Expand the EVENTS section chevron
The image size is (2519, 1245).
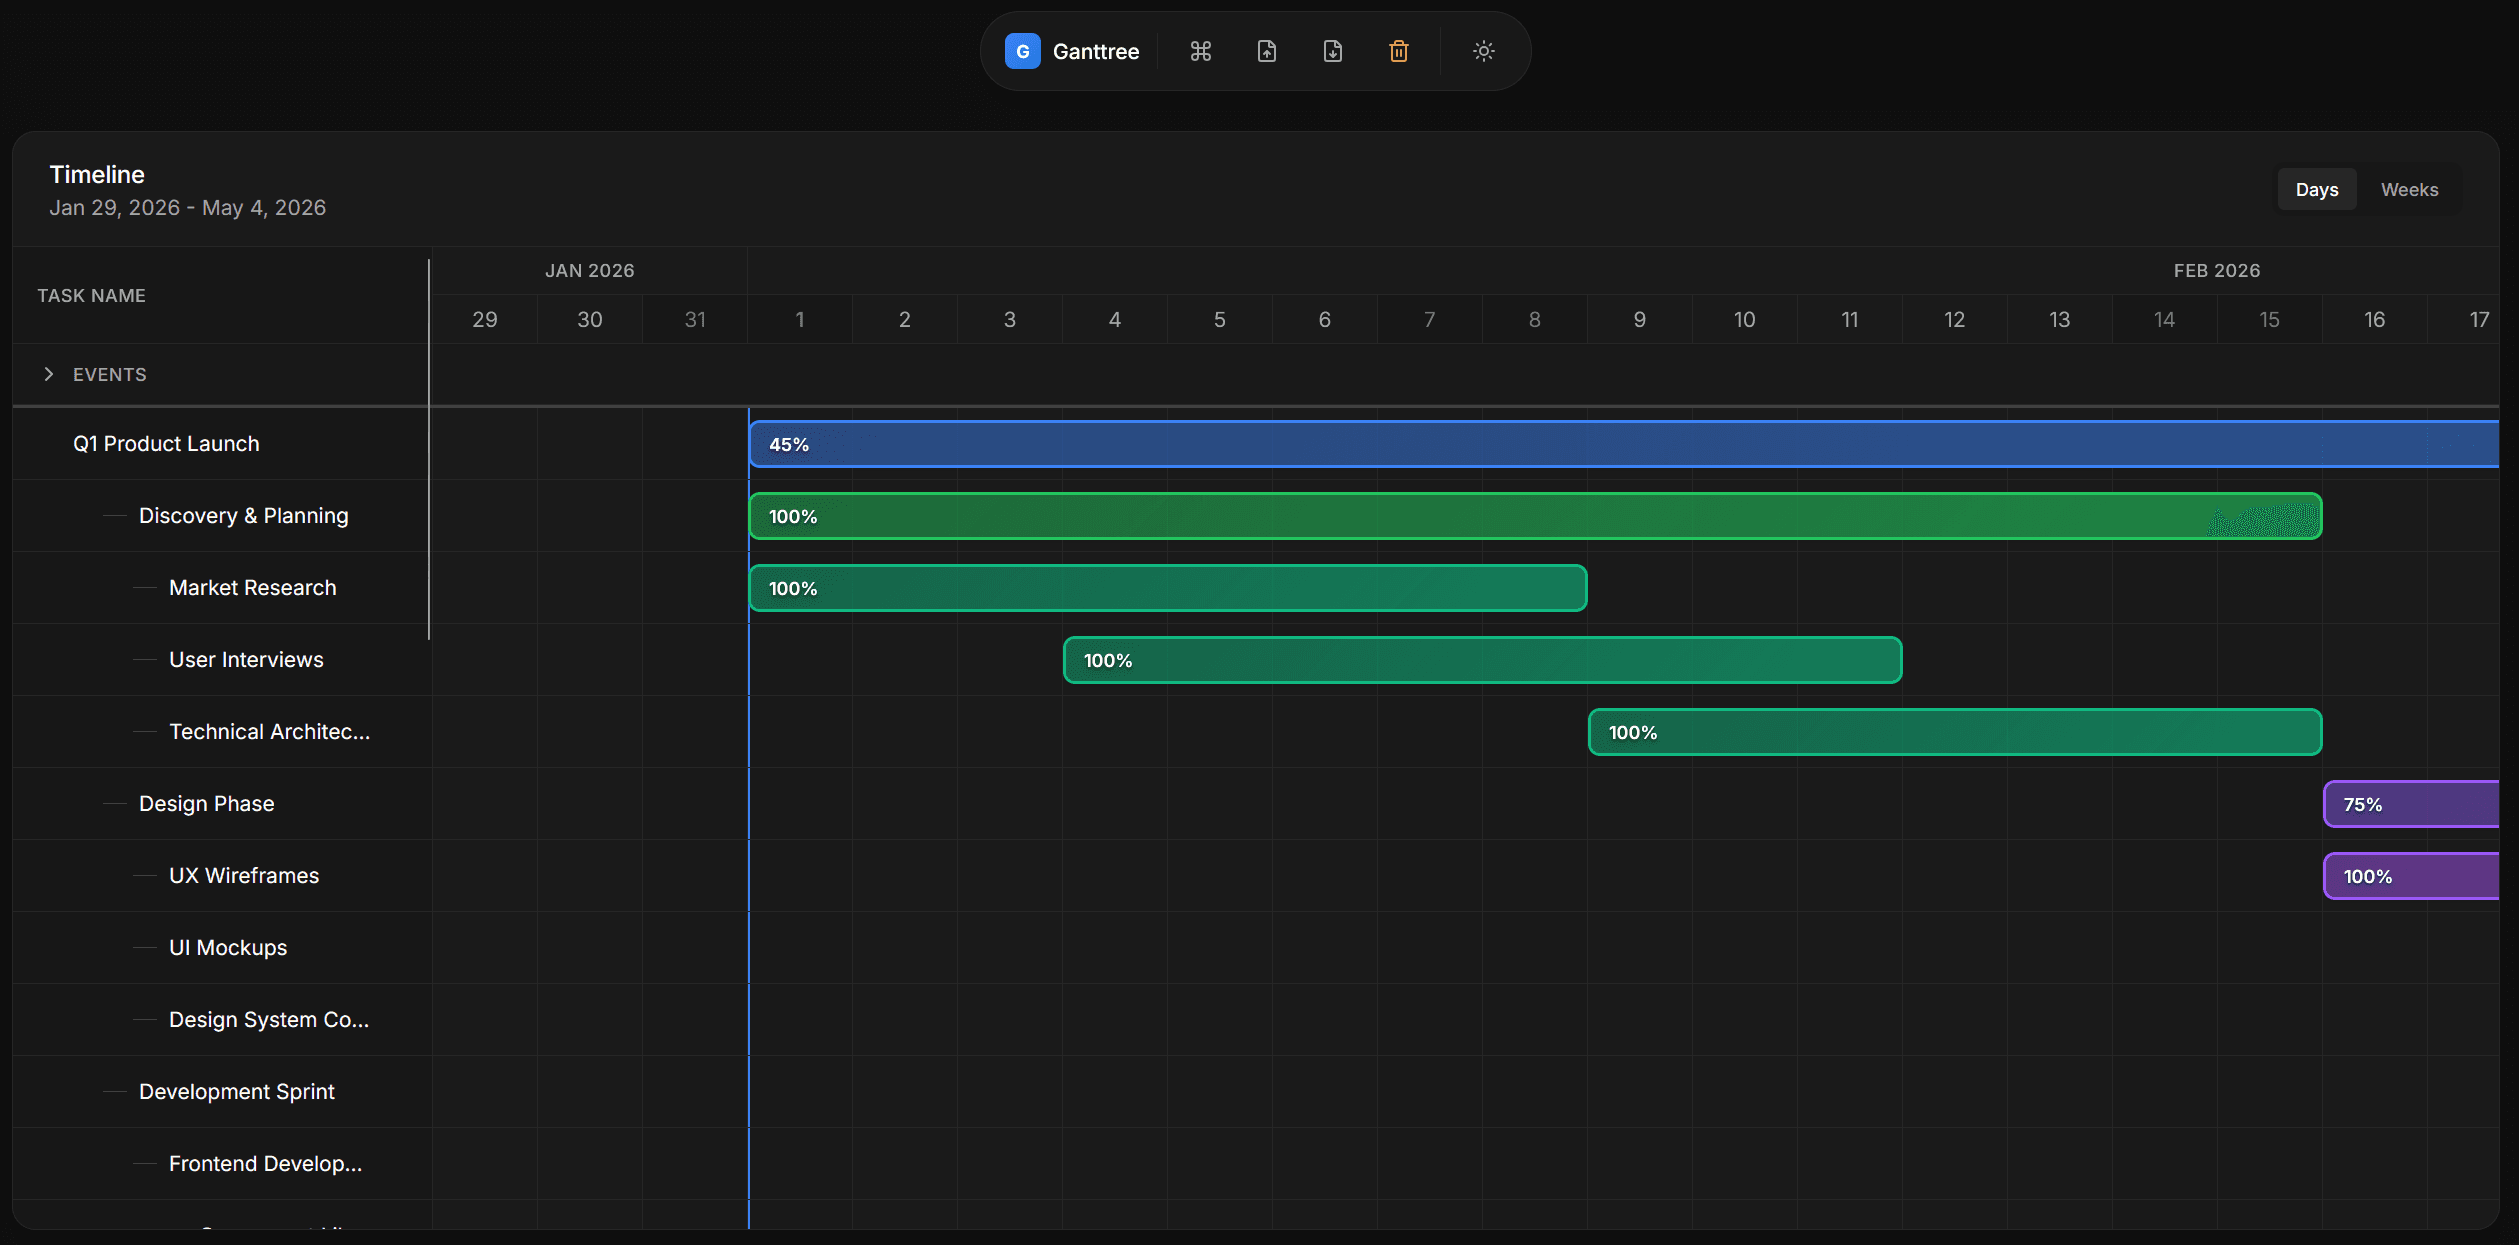click(48, 374)
